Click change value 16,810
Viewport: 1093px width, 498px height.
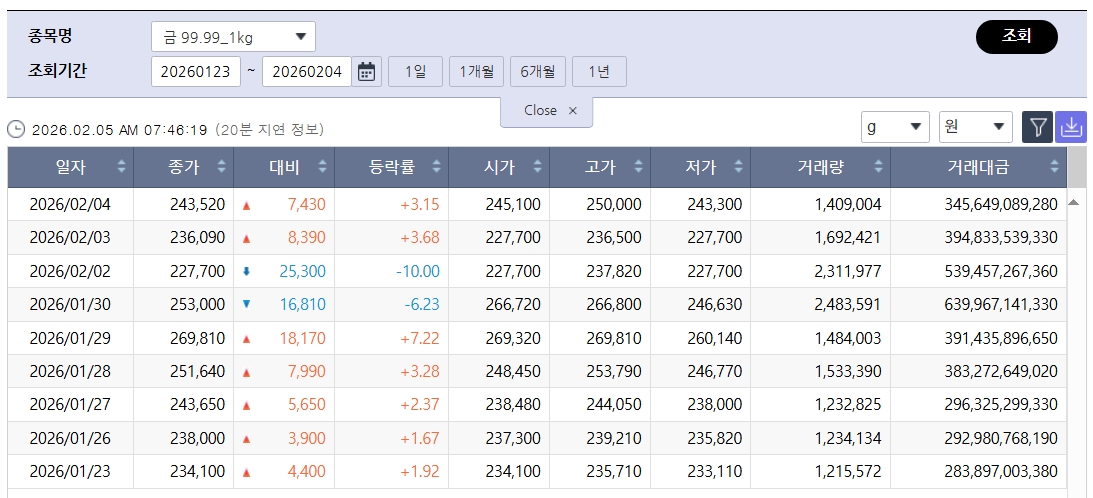pos(303,305)
